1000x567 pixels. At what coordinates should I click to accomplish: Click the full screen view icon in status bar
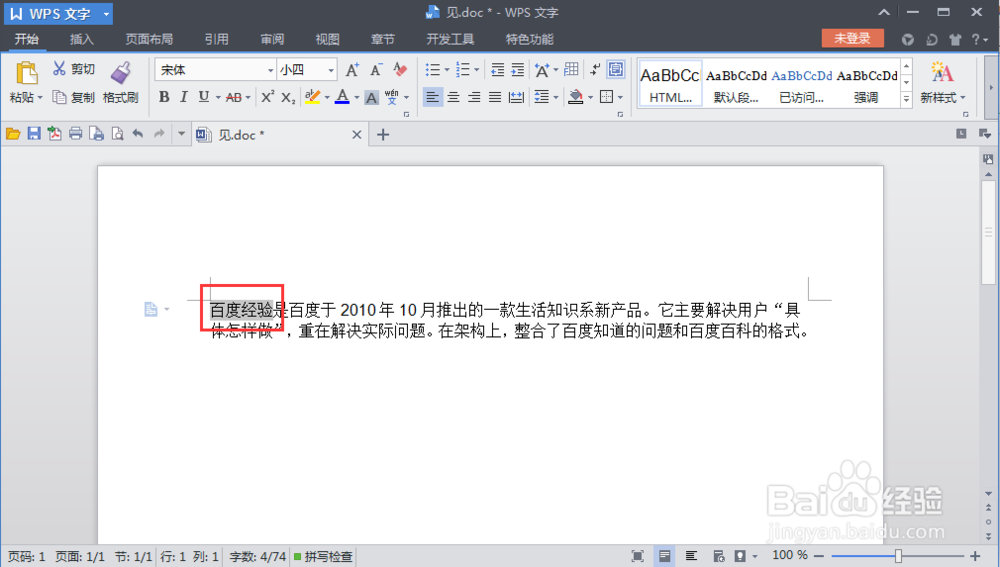coord(637,556)
